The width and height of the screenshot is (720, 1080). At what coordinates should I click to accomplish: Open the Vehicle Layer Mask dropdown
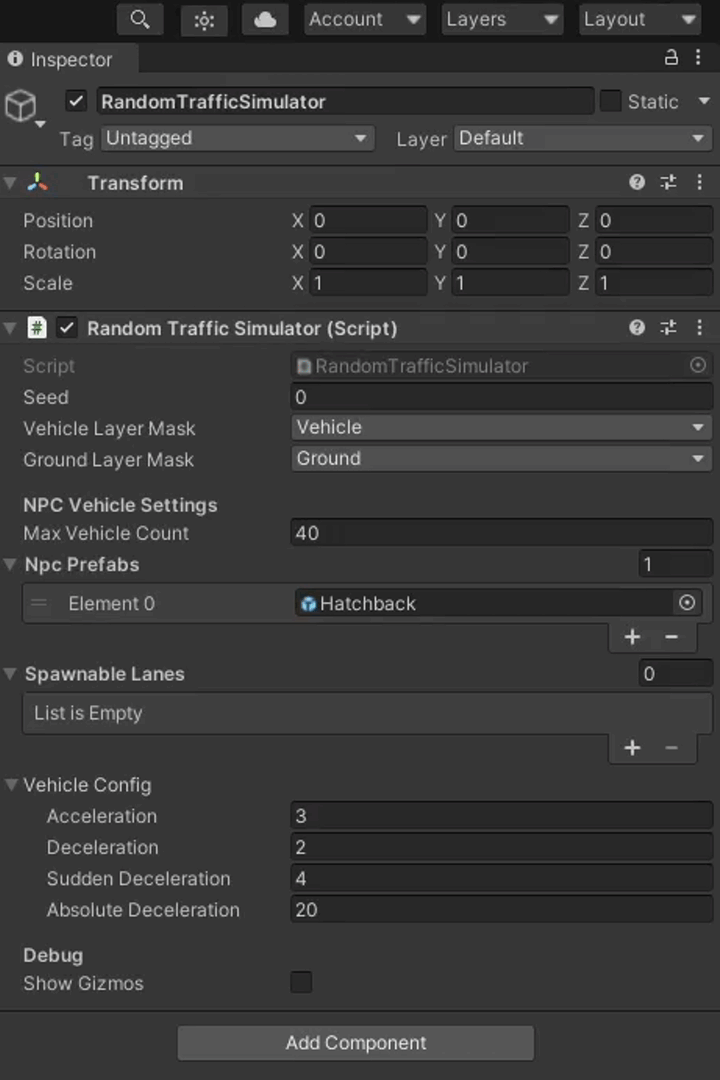[x=501, y=427]
